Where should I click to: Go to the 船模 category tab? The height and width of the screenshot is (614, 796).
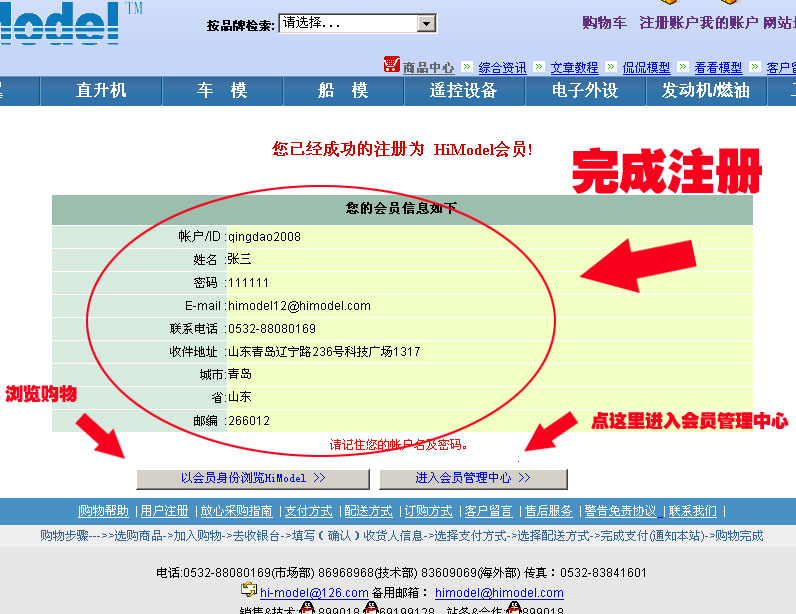tap(343, 91)
